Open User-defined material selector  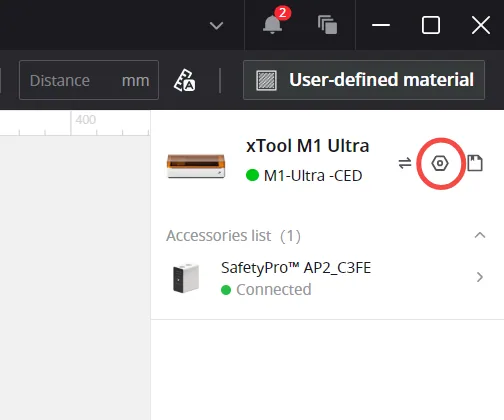(364, 80)
